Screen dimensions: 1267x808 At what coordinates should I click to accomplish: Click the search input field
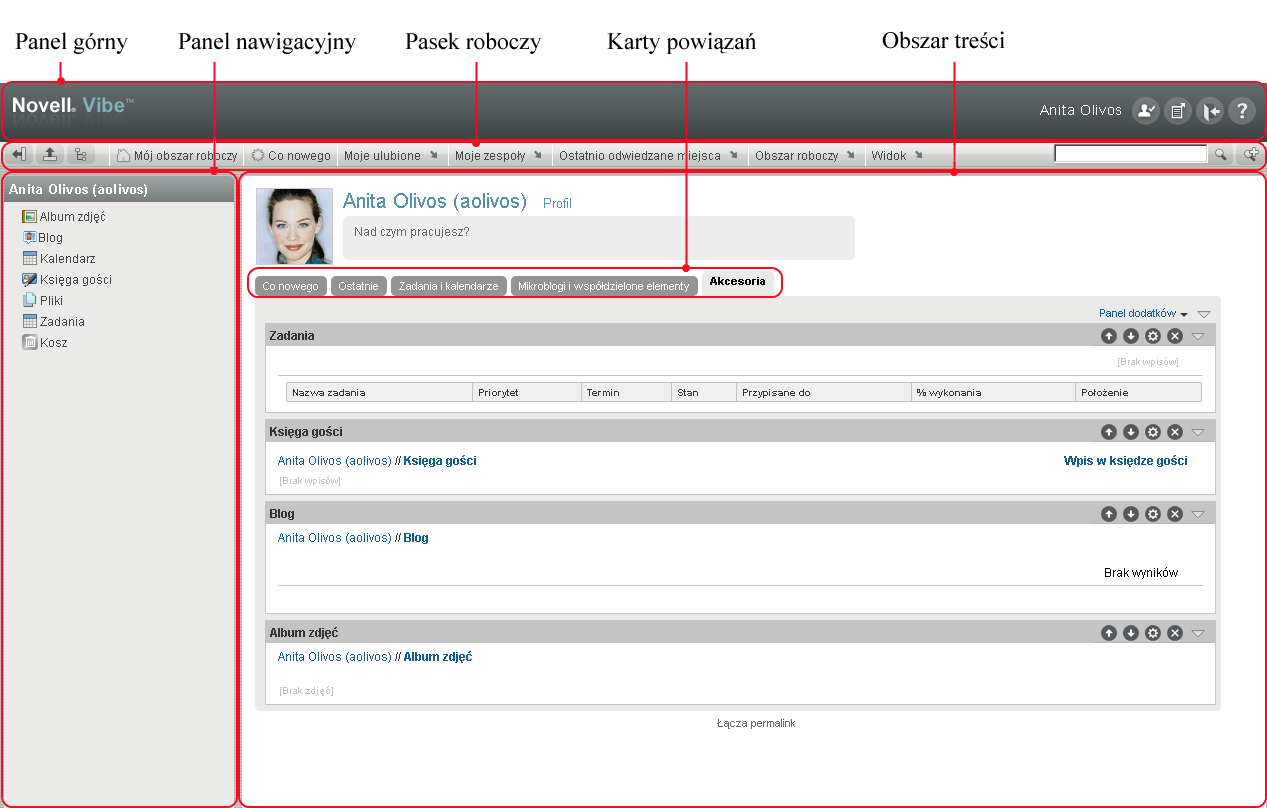click(x=1131, y=155)
